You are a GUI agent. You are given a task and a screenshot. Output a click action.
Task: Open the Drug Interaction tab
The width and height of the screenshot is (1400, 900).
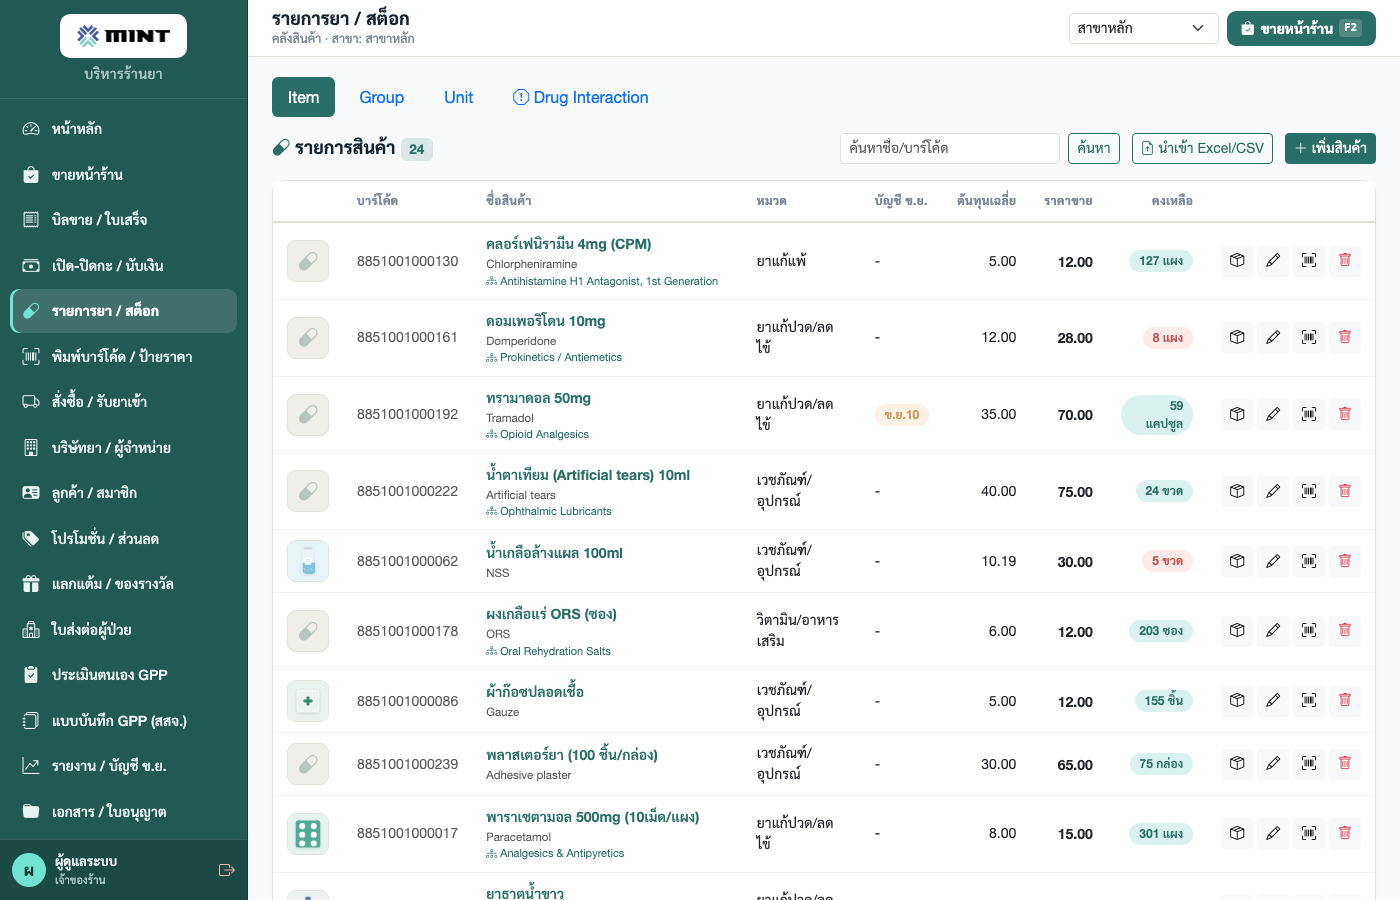click(x=581, y=97)
